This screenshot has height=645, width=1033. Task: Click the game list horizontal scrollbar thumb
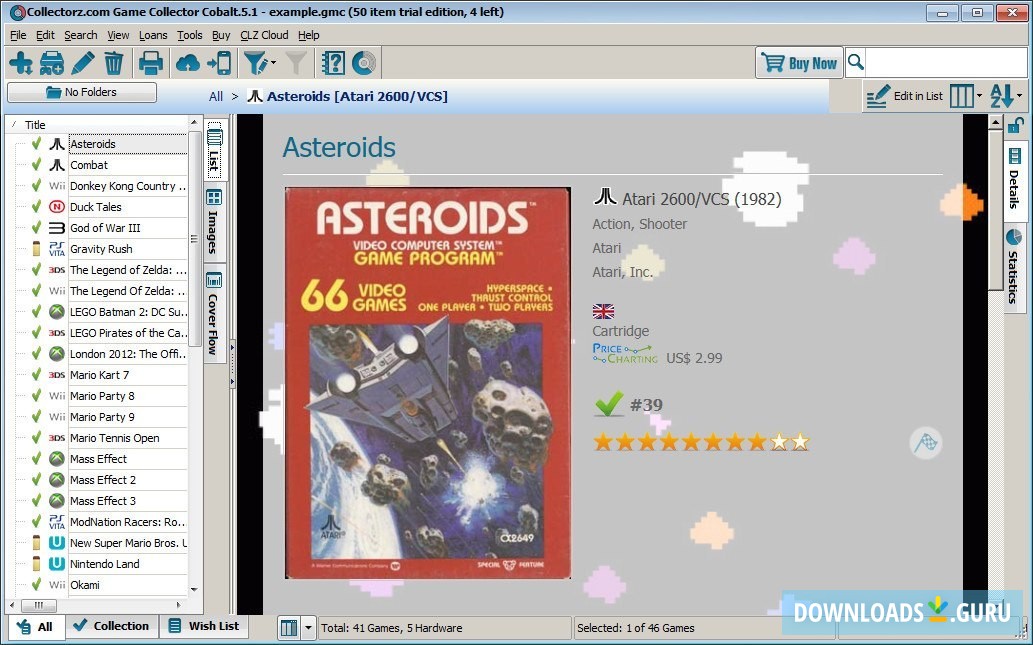click(38, 605)
